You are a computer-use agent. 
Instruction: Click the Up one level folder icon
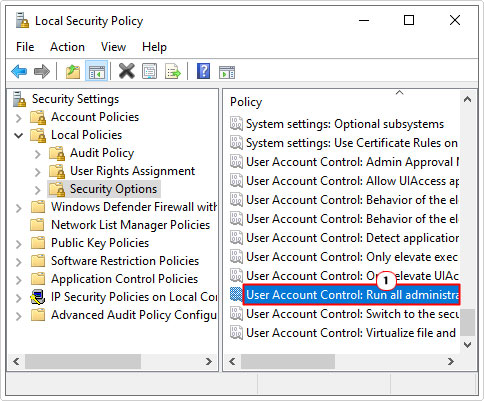coord(73,71)
